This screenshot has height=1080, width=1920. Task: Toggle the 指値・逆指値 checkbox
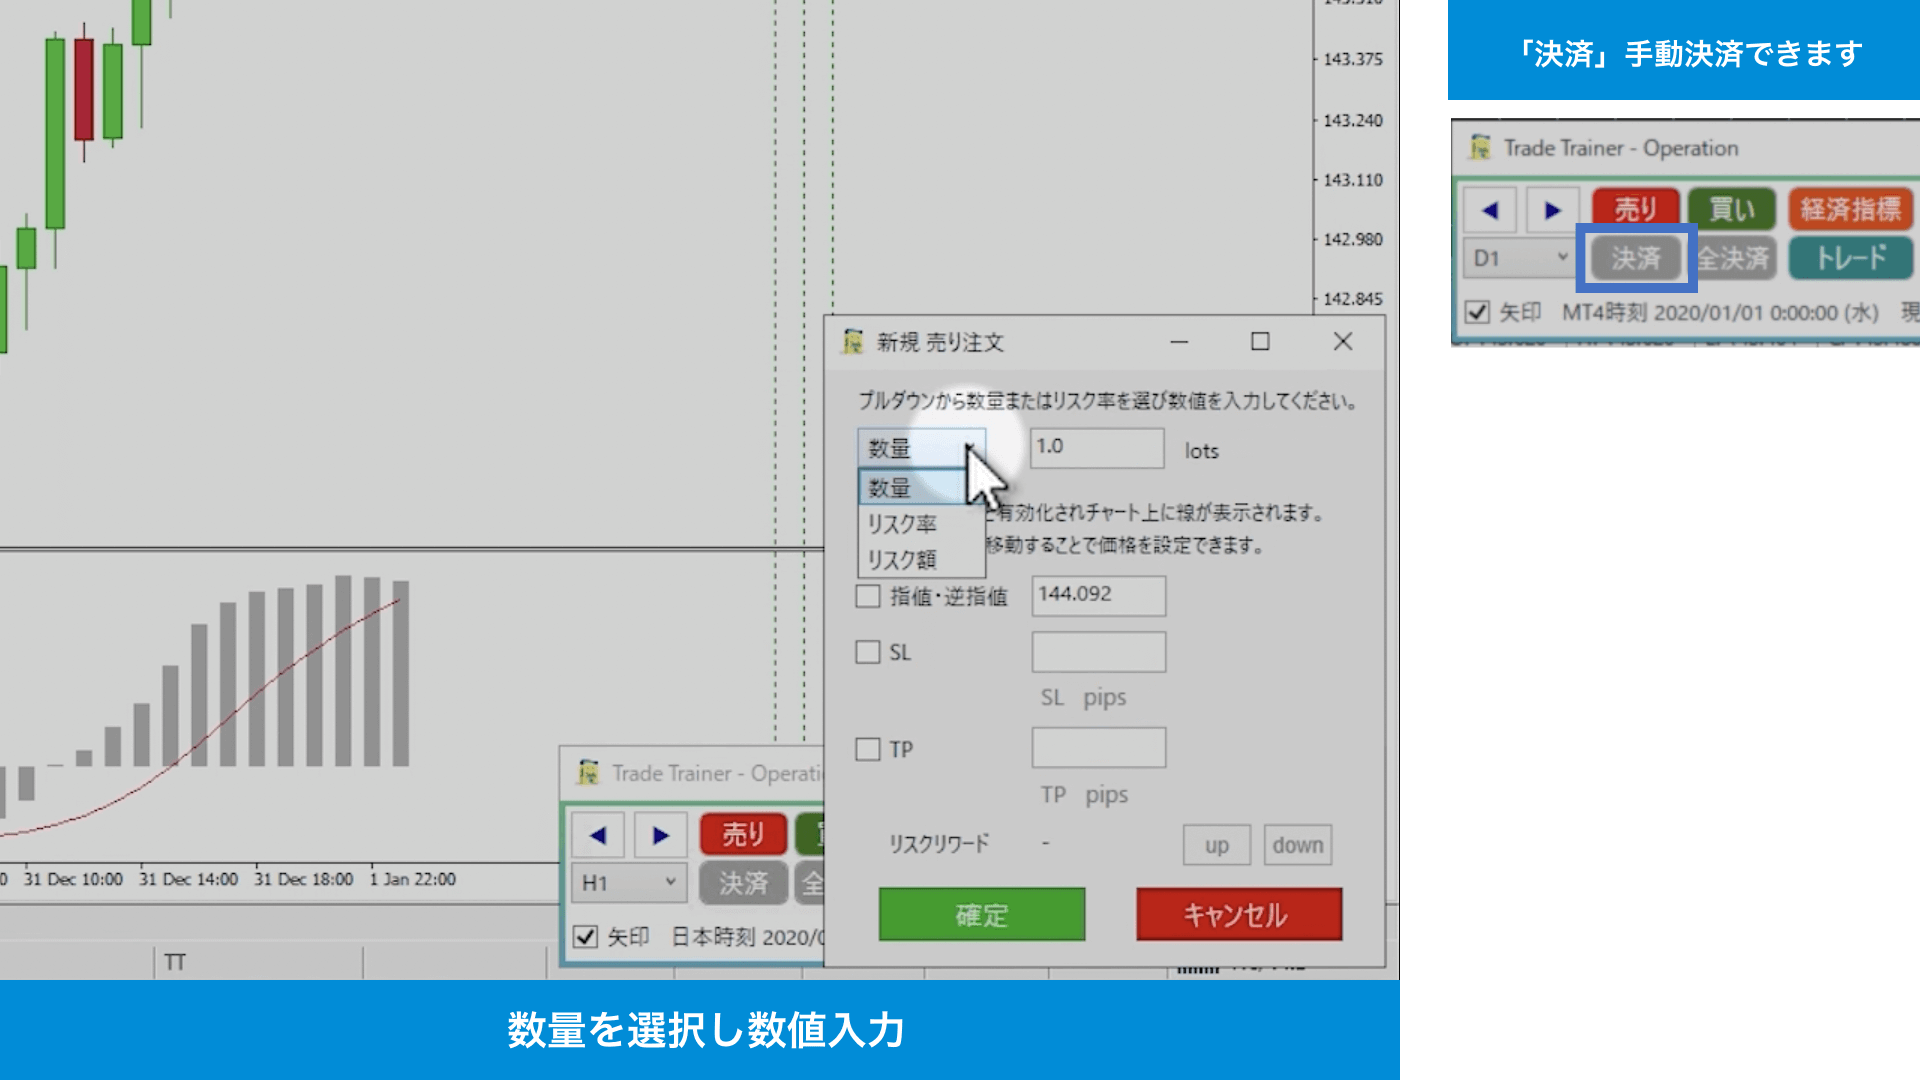pos(868,595)
